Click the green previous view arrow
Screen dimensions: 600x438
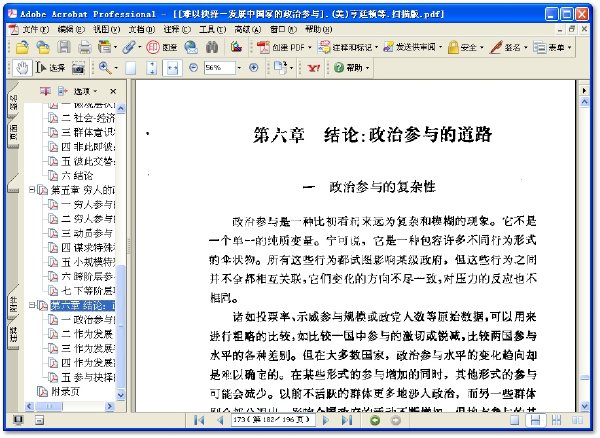point(375,420)
